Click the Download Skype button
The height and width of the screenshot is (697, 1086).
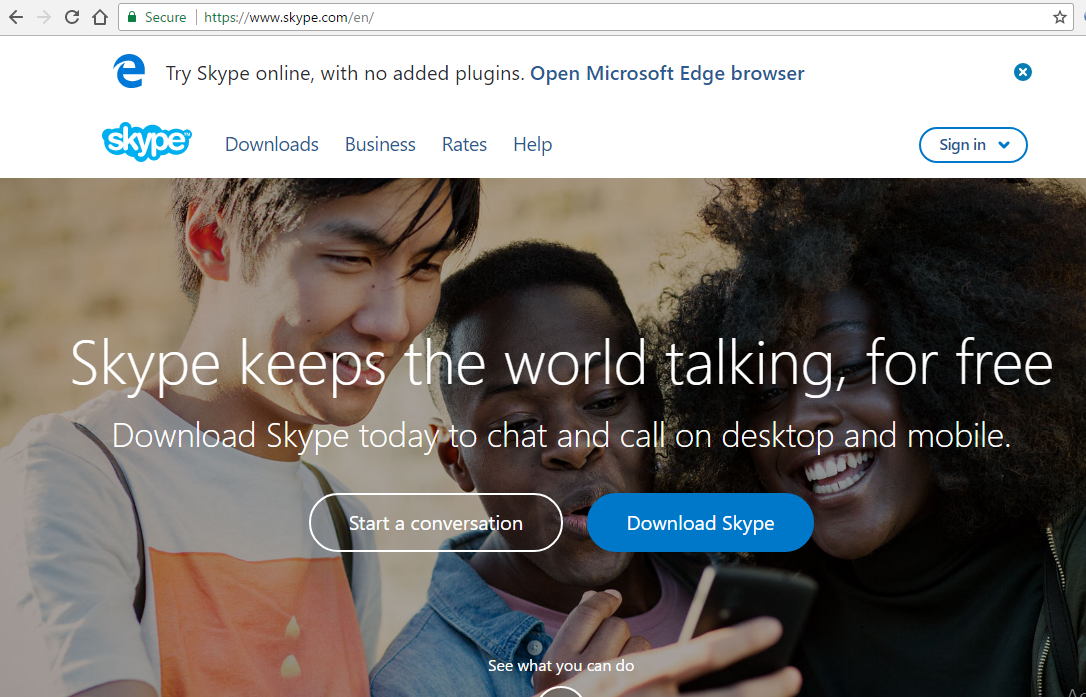click(700, 522)
